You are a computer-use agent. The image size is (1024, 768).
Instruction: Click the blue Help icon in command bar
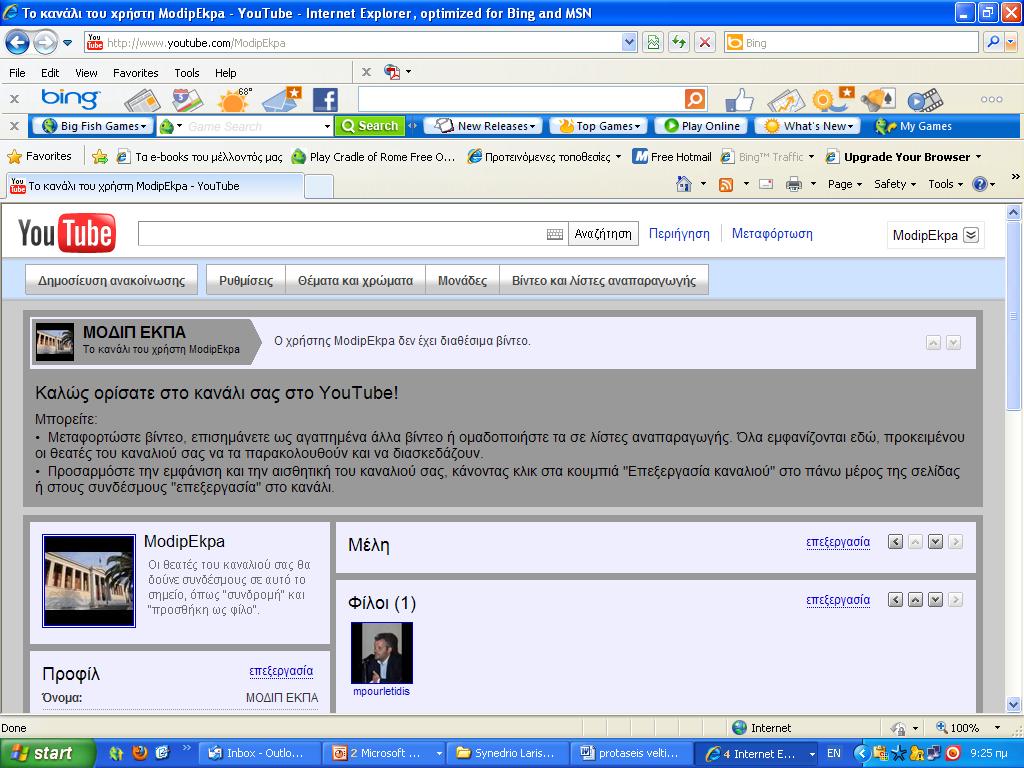979,185
